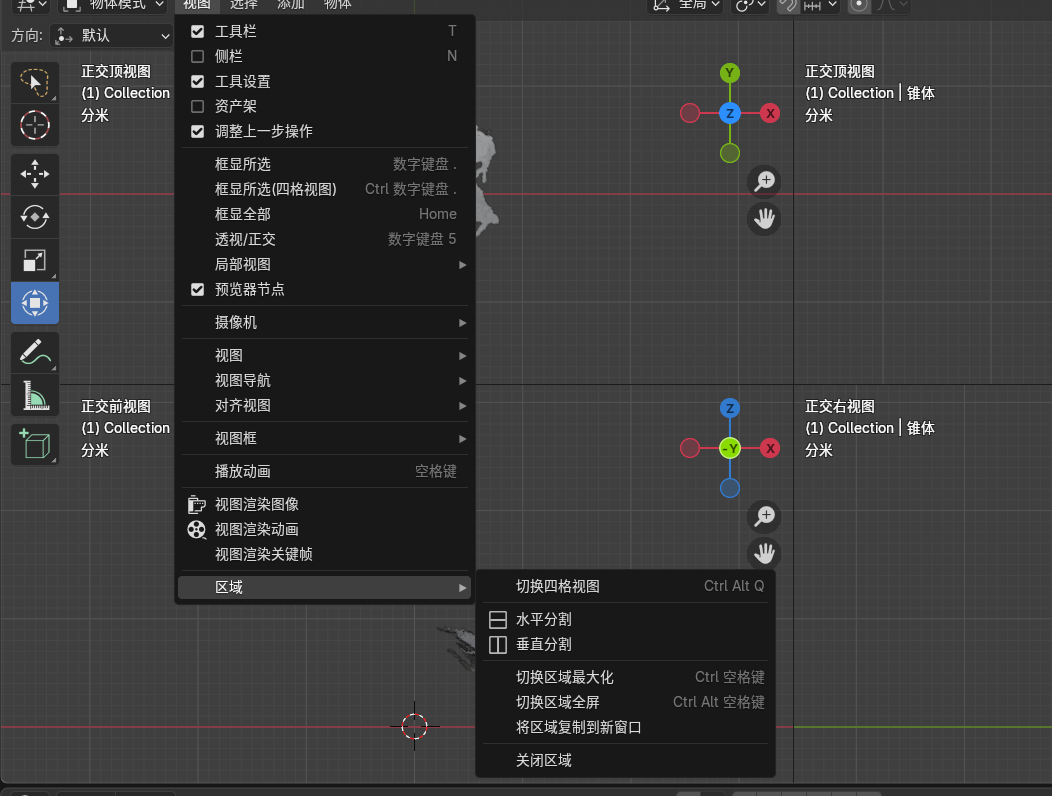Click 视图渲染关键帧 menu item
Viewport: 1052px width, 796px height.
325,554
